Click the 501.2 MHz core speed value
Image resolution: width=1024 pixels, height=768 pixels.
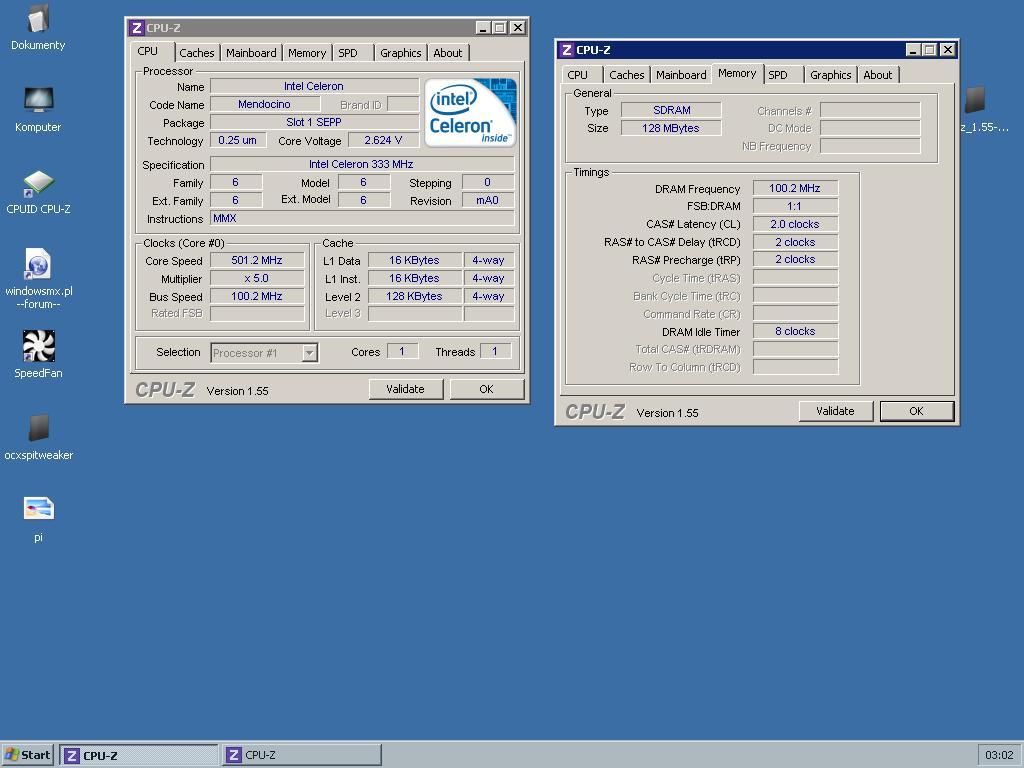click(257, 261)
